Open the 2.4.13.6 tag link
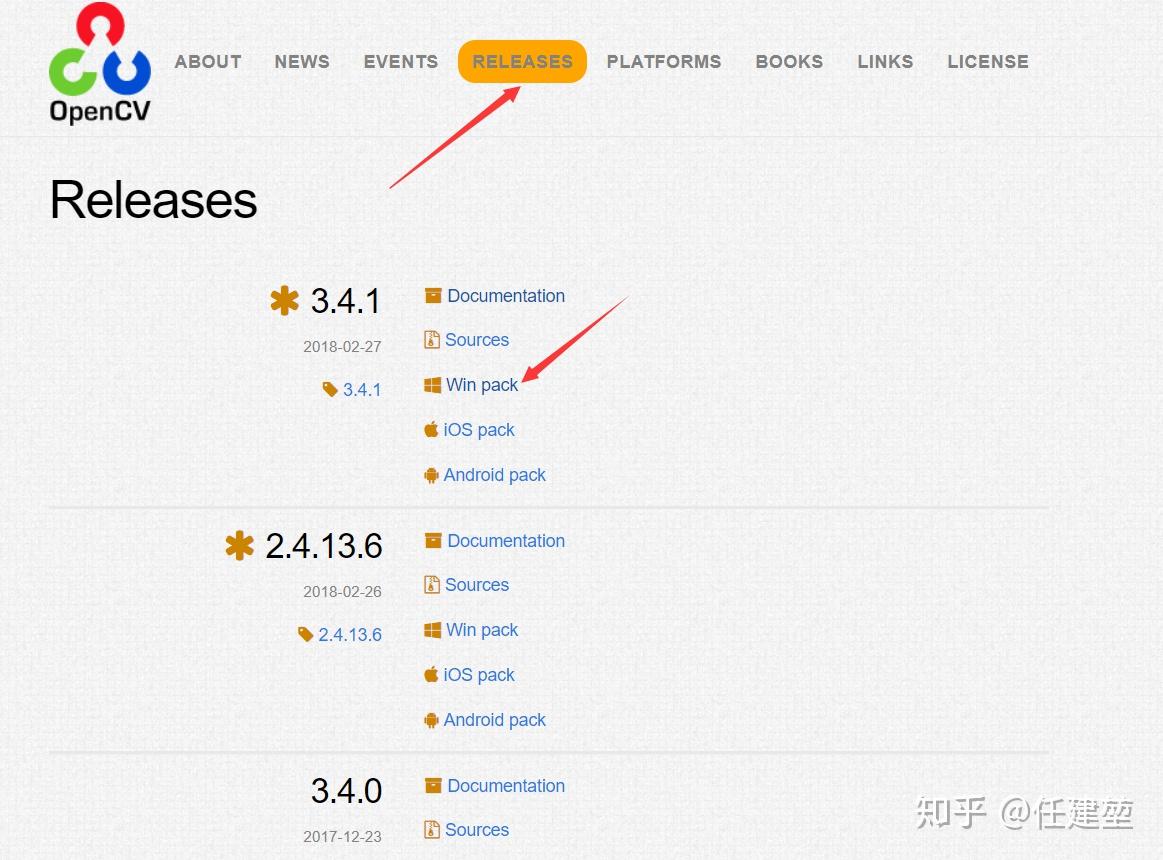The width and height of the screenshot is (1163, 860). coord(350,634)
